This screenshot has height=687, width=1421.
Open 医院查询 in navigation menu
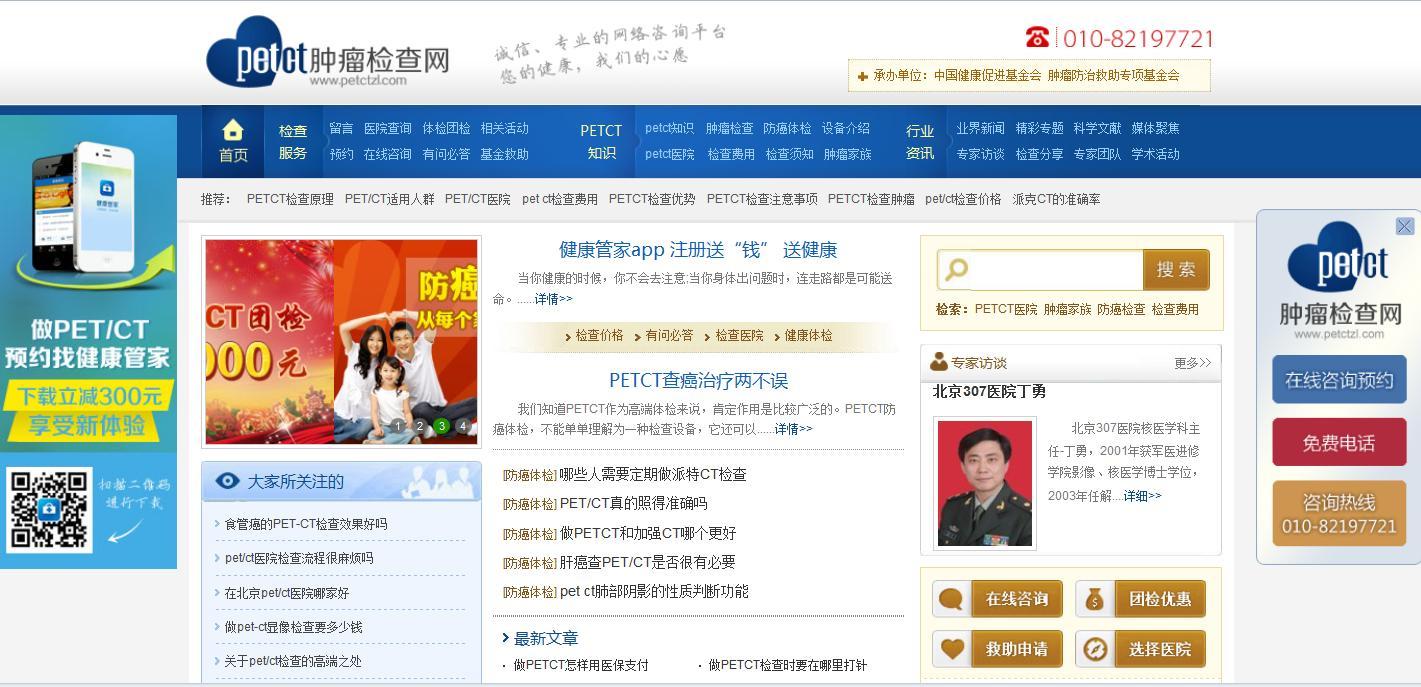click(x=388, y=128)
